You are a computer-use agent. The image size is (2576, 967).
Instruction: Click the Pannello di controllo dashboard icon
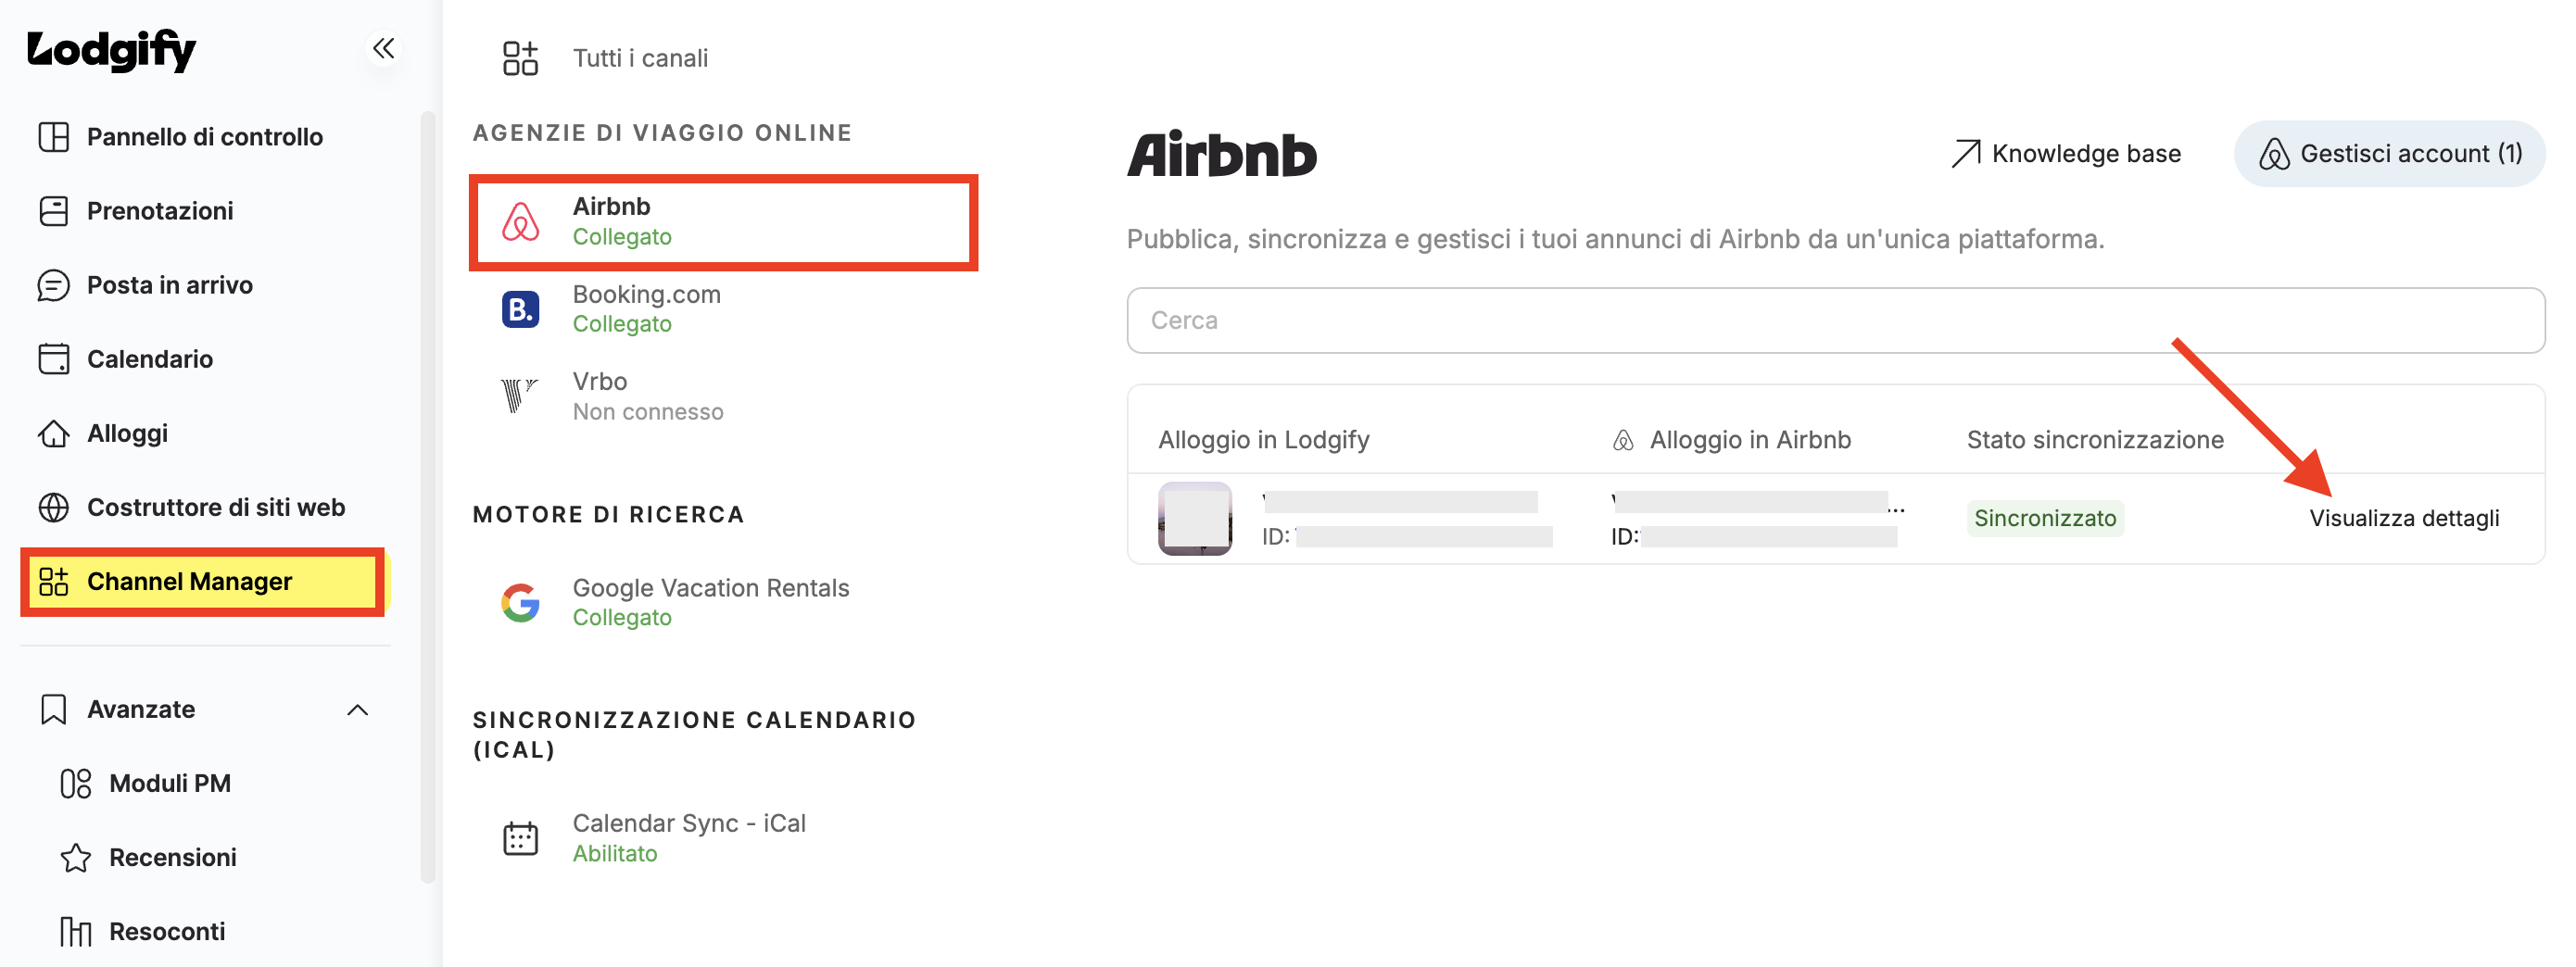pyautogui.click(x=54, y=137)
